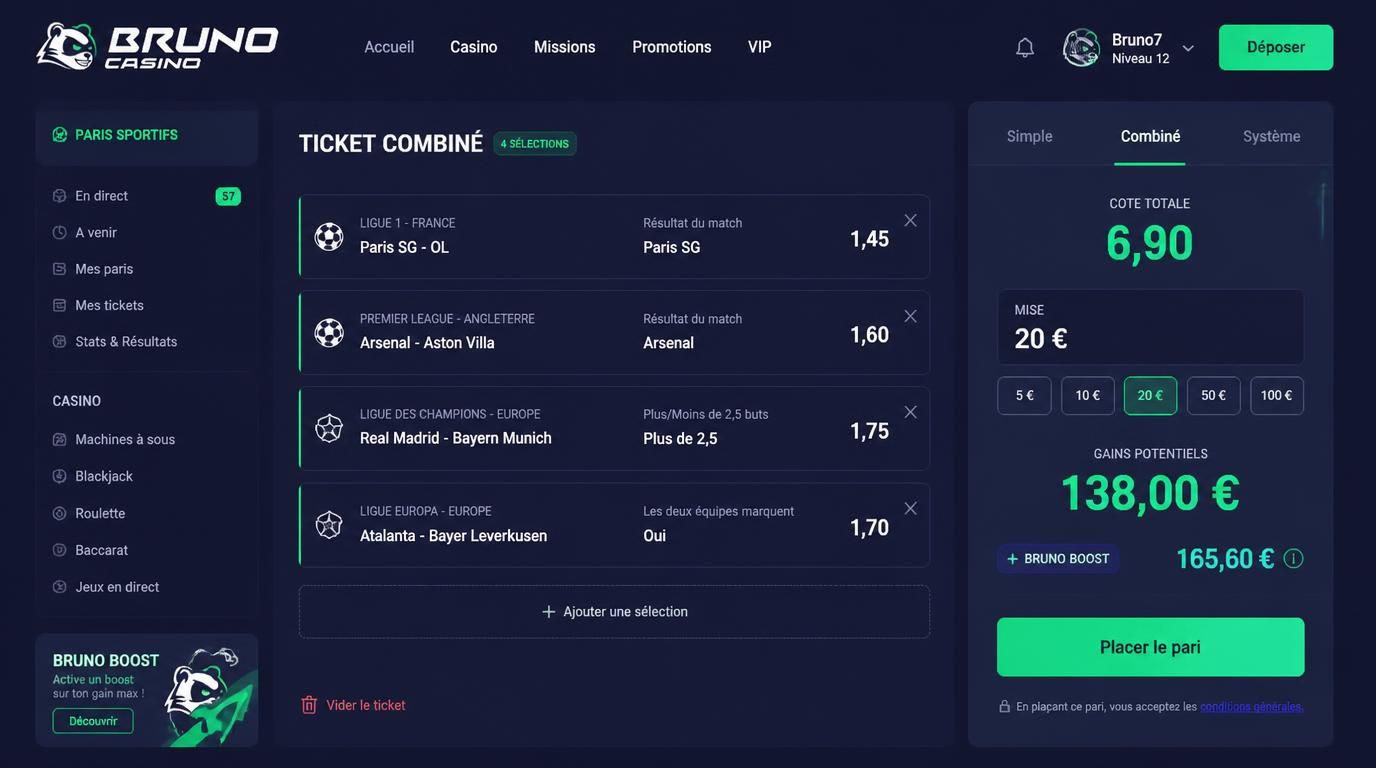Switch to the Système bet tab
This screenshot has width=1376, height=768.
pyautogui.click(x=1272, y=136)
